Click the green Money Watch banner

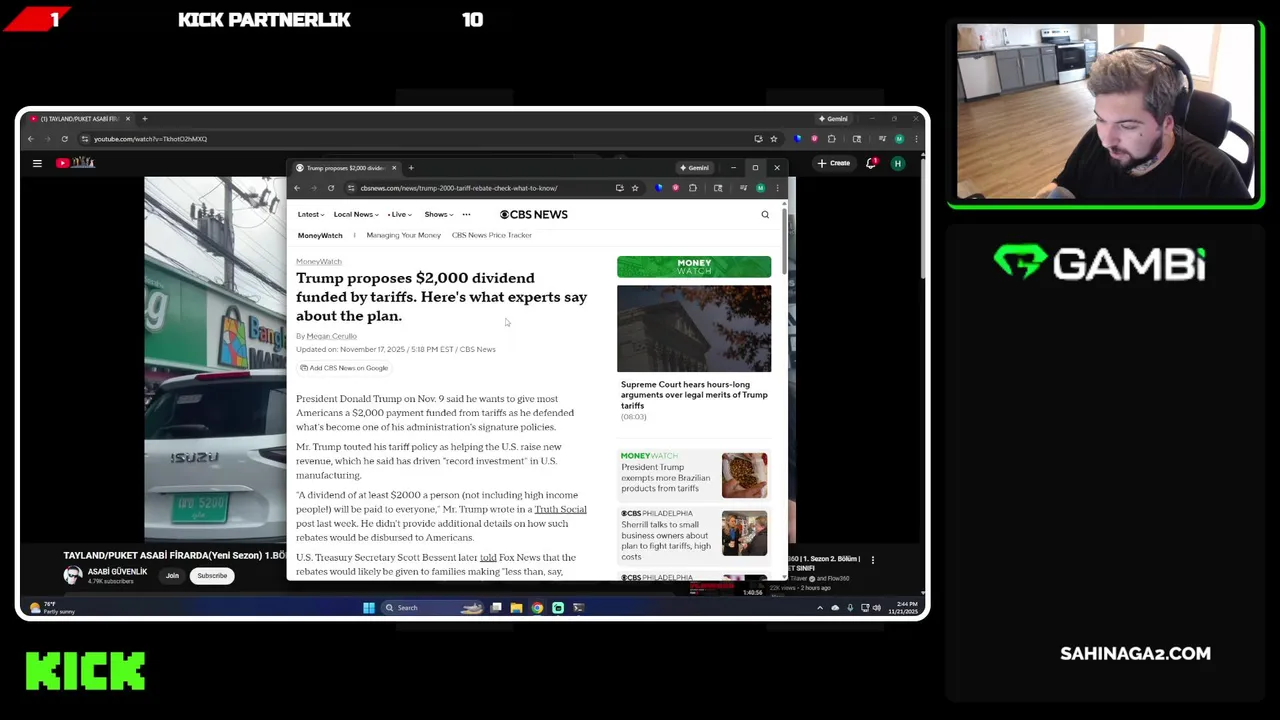(694, 267)
